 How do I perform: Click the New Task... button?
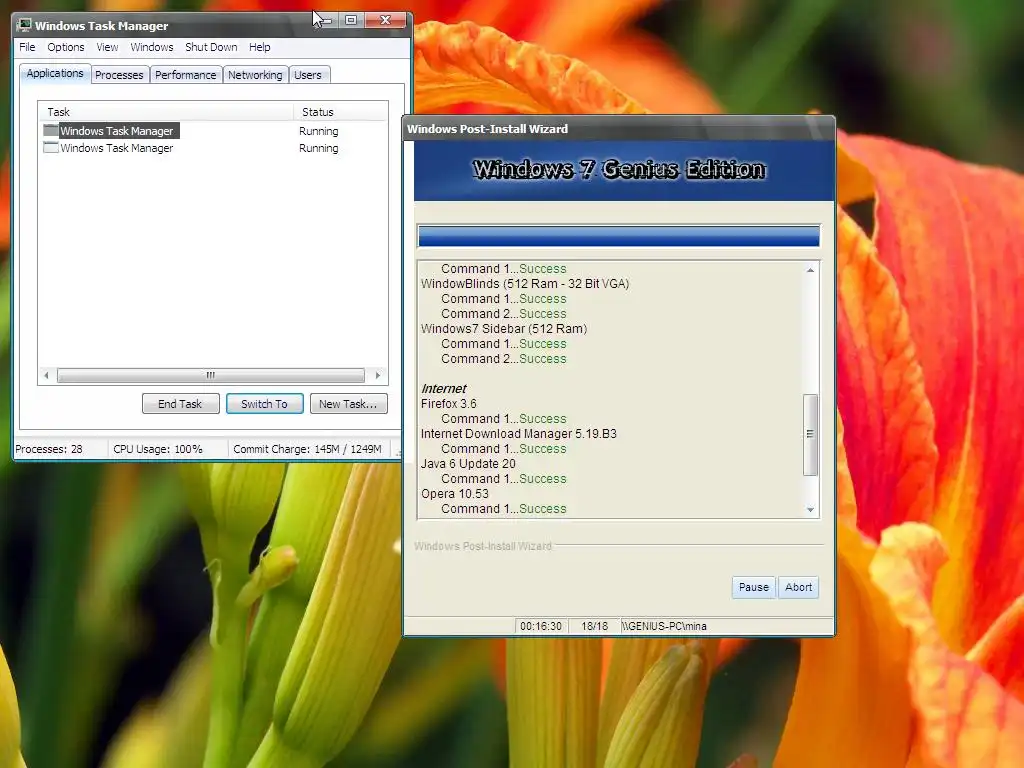point(348,404)
